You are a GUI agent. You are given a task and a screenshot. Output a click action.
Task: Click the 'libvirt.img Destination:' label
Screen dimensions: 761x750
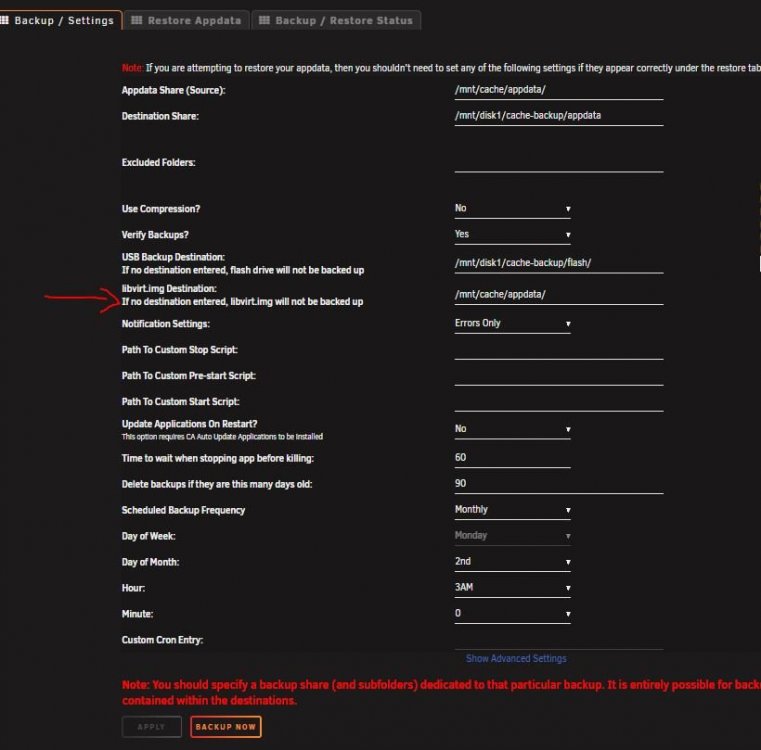pos(169,289)
